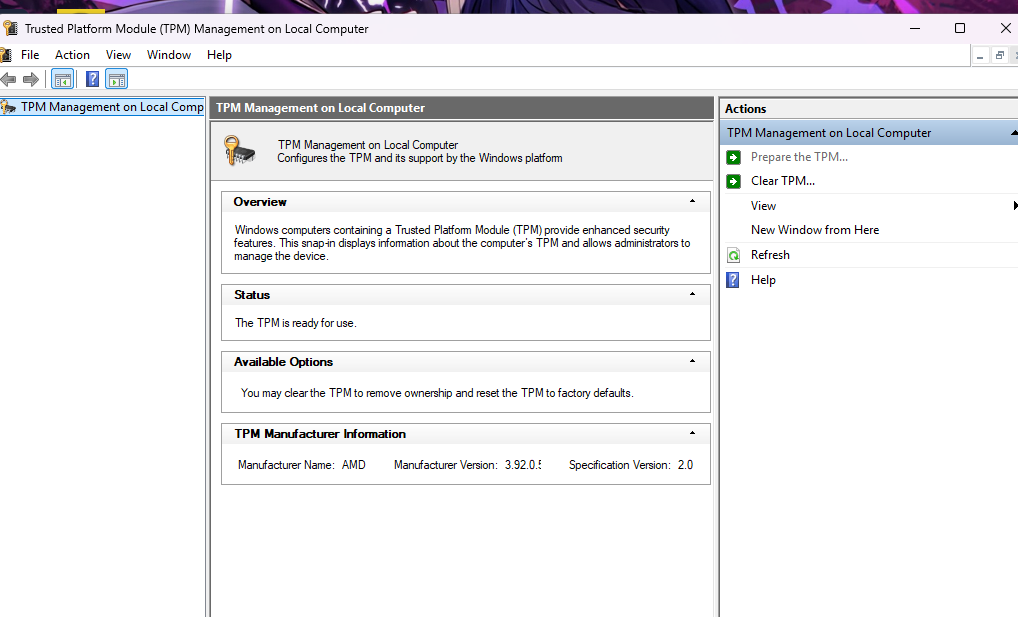Viewport: 1018px width, 617px height.
Task: Collapse the TPM Management actions group arrow
Action: 1013,132
